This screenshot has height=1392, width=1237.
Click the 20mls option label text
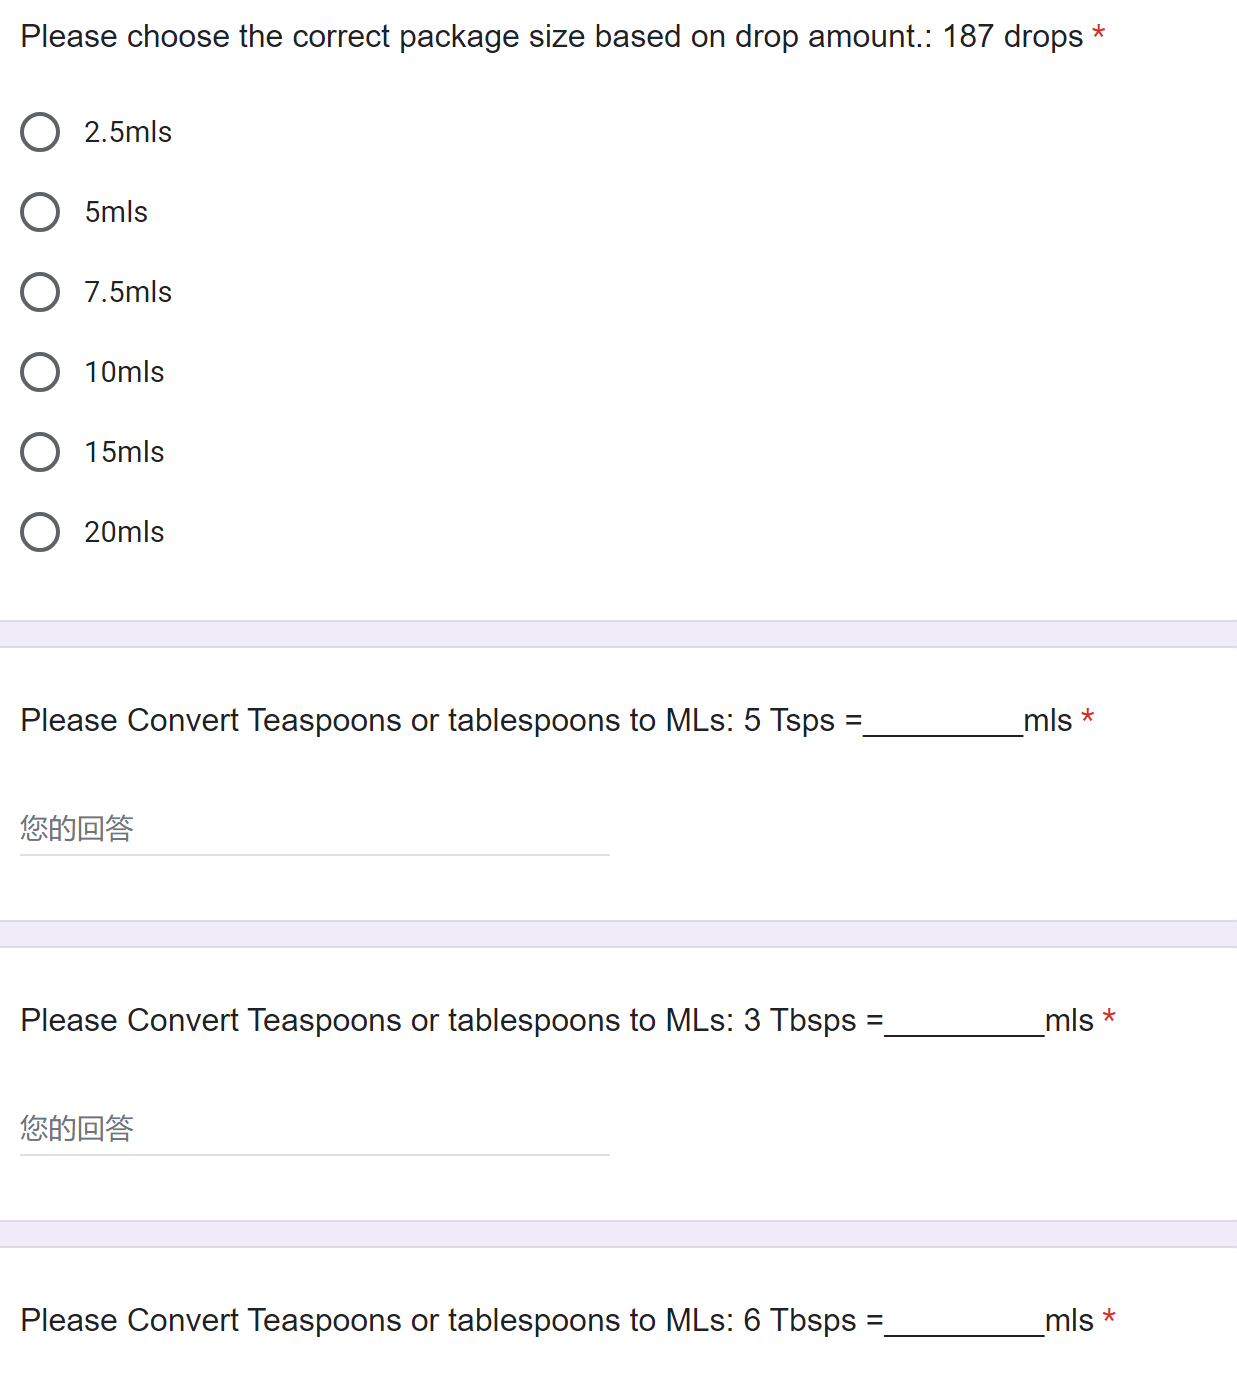(123, 531)
